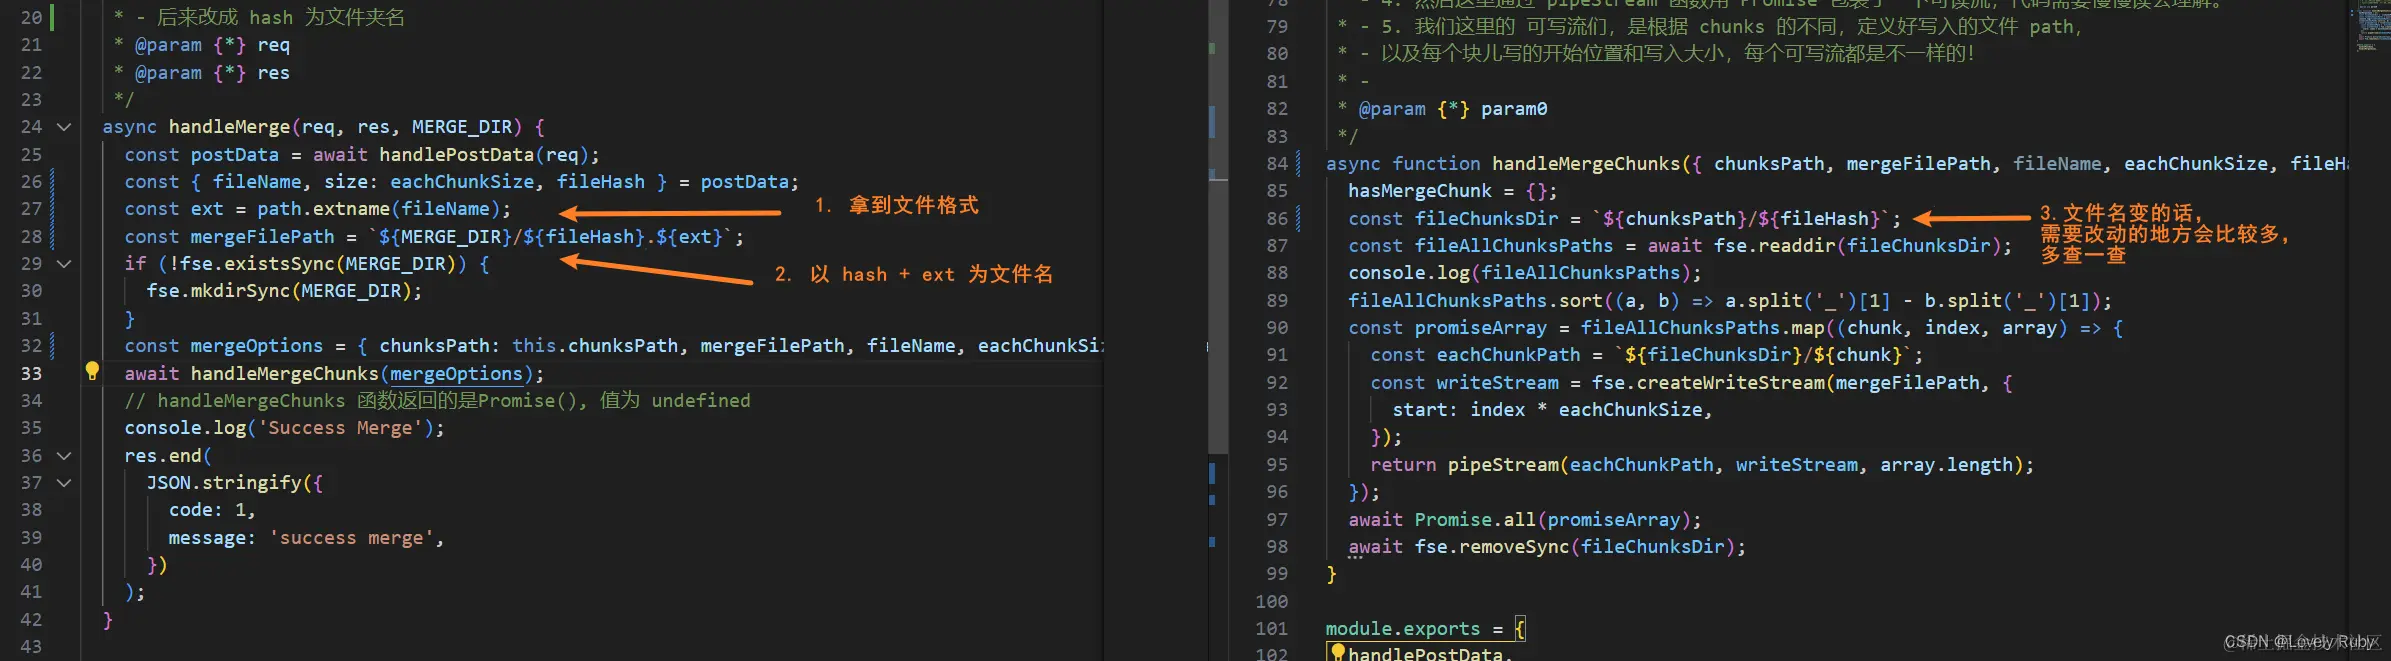The width and height of the screenshot is (2391, 661).
Task: Click fse.createWriteStream call on line 92
Action: click(x=1708, y=383)
